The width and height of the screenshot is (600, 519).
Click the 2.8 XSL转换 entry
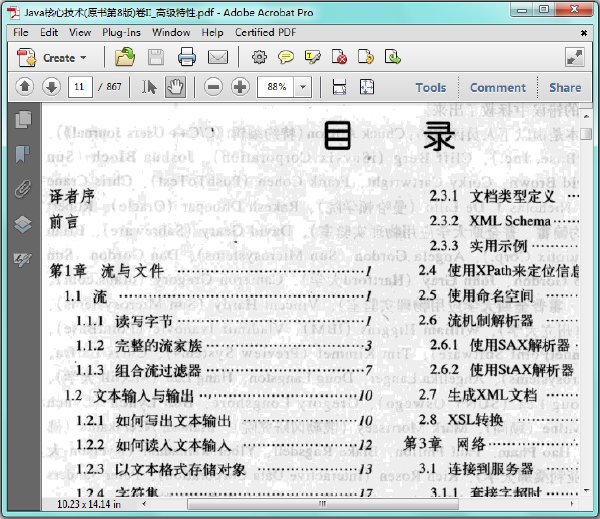coord(498,420)
